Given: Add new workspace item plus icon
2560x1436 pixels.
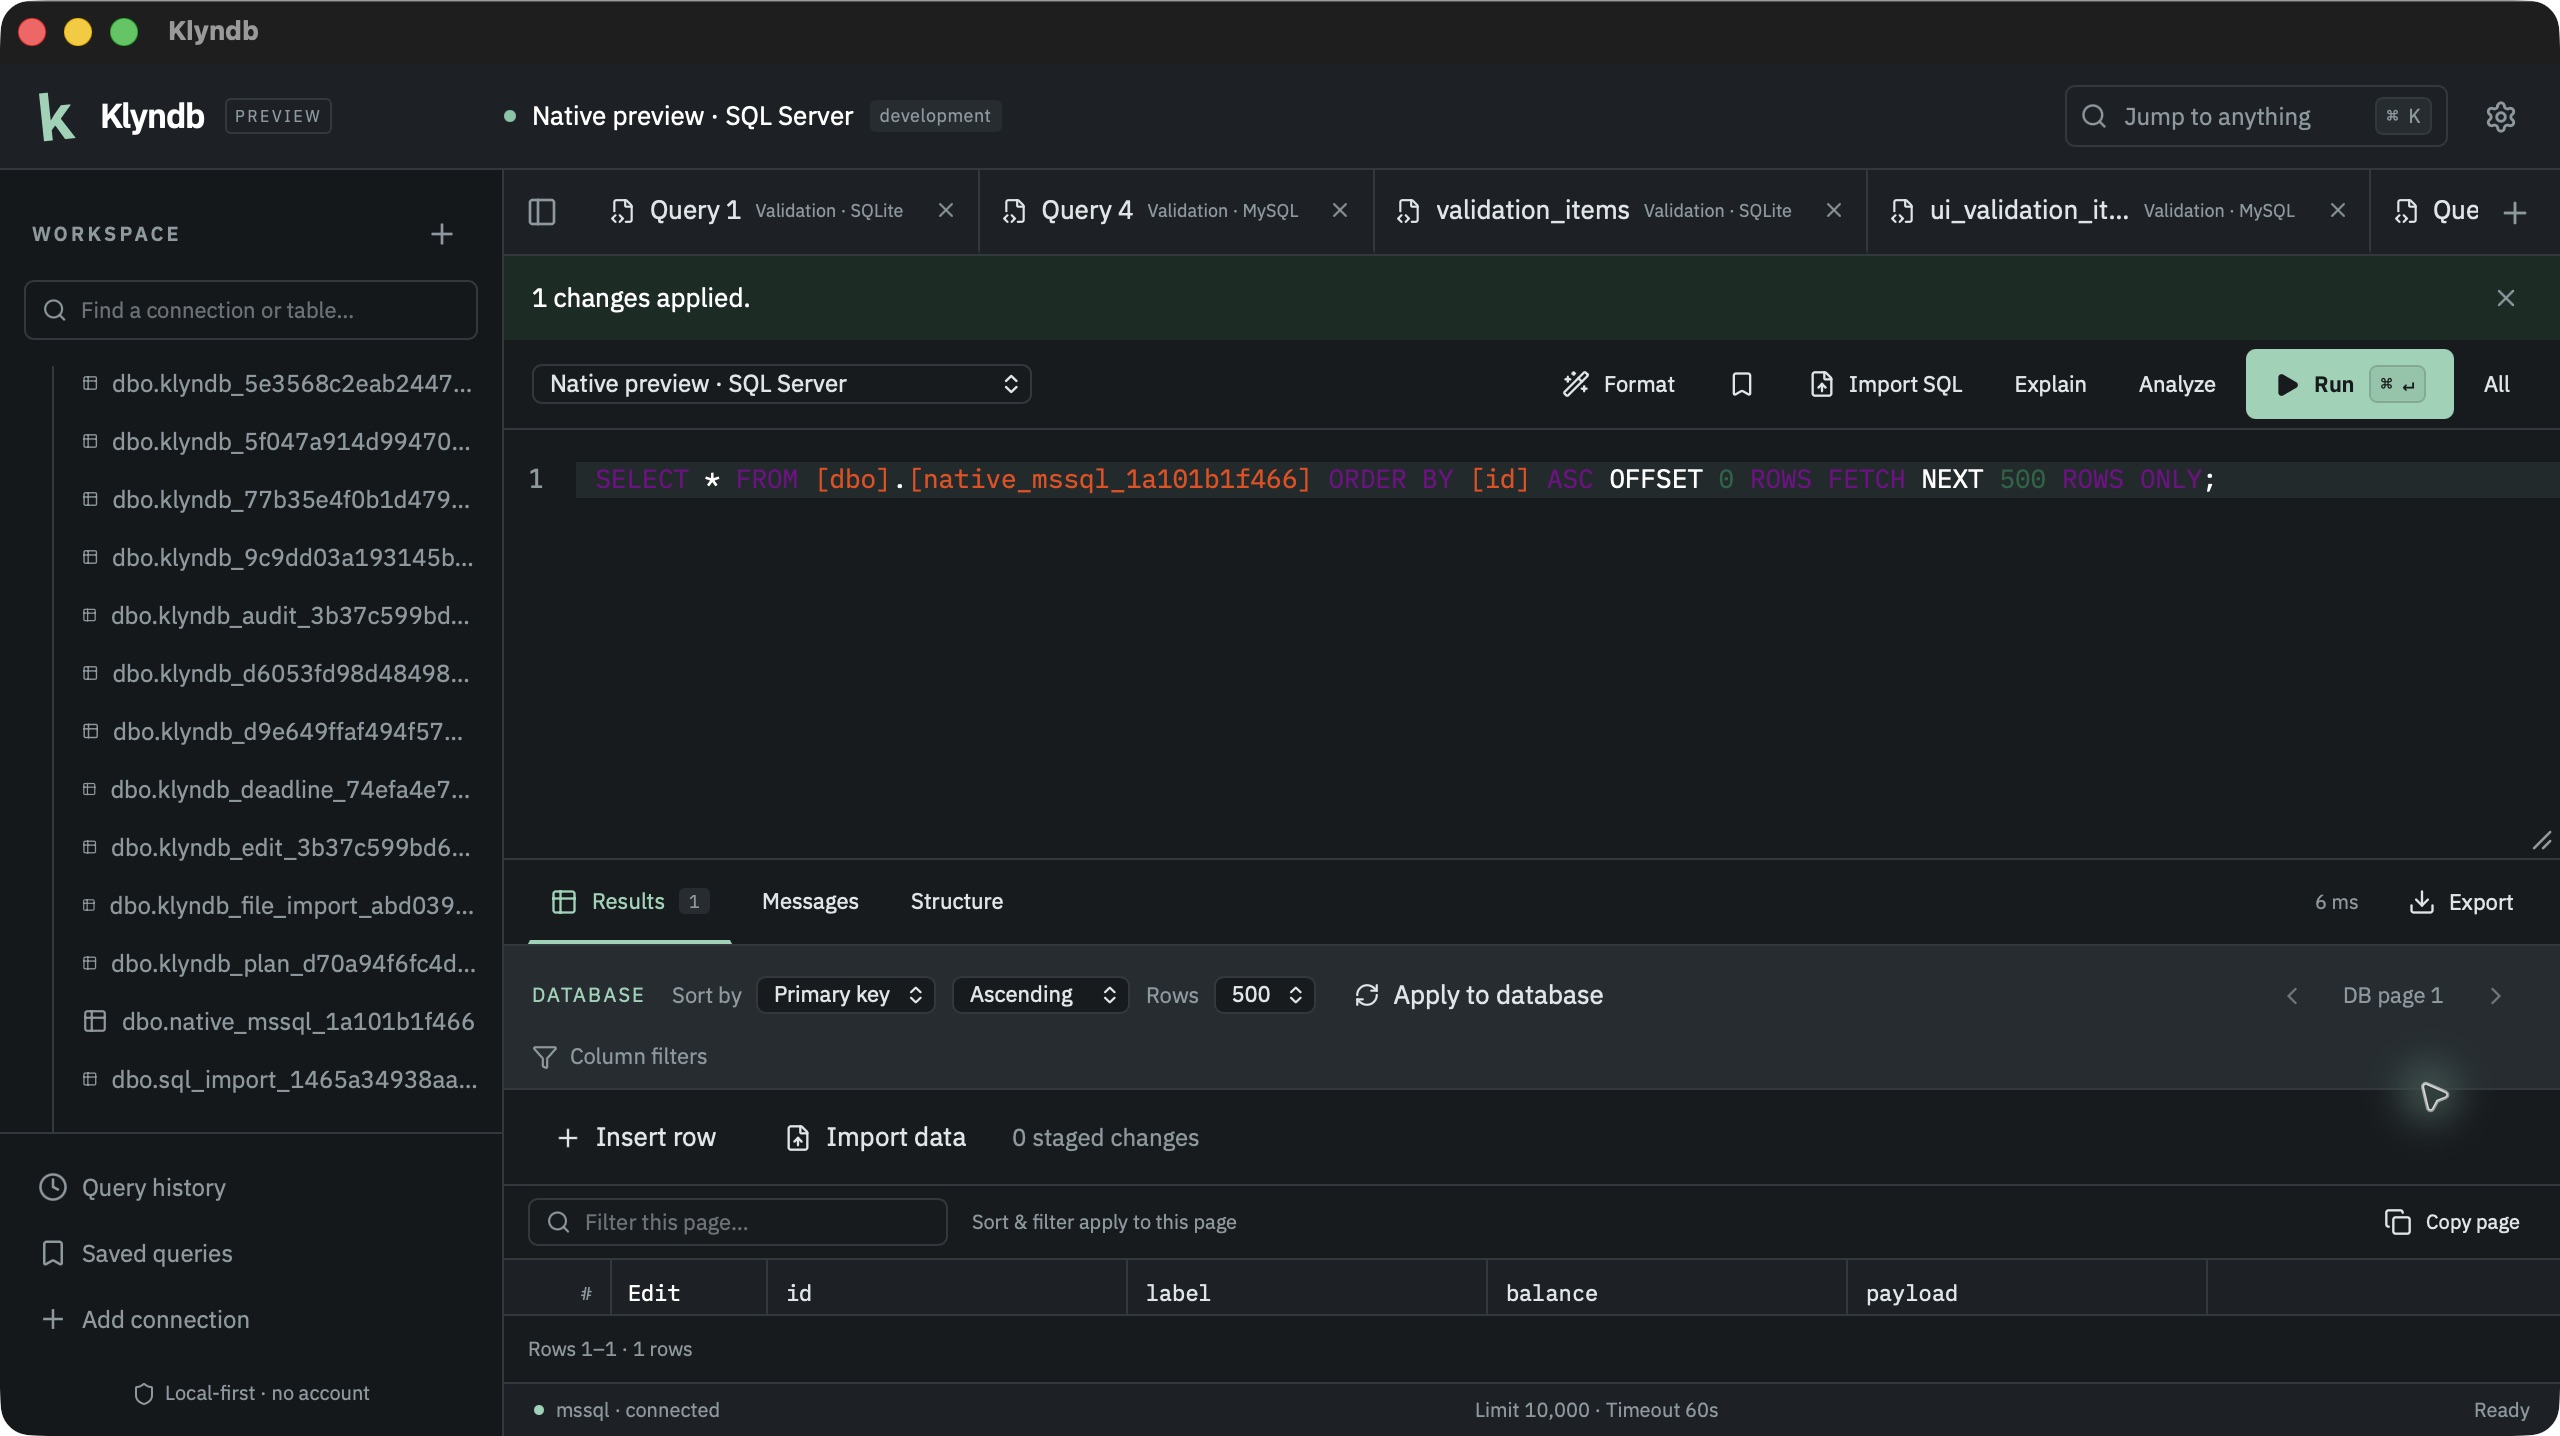Looking at the screenshot, I should (441, 234).
